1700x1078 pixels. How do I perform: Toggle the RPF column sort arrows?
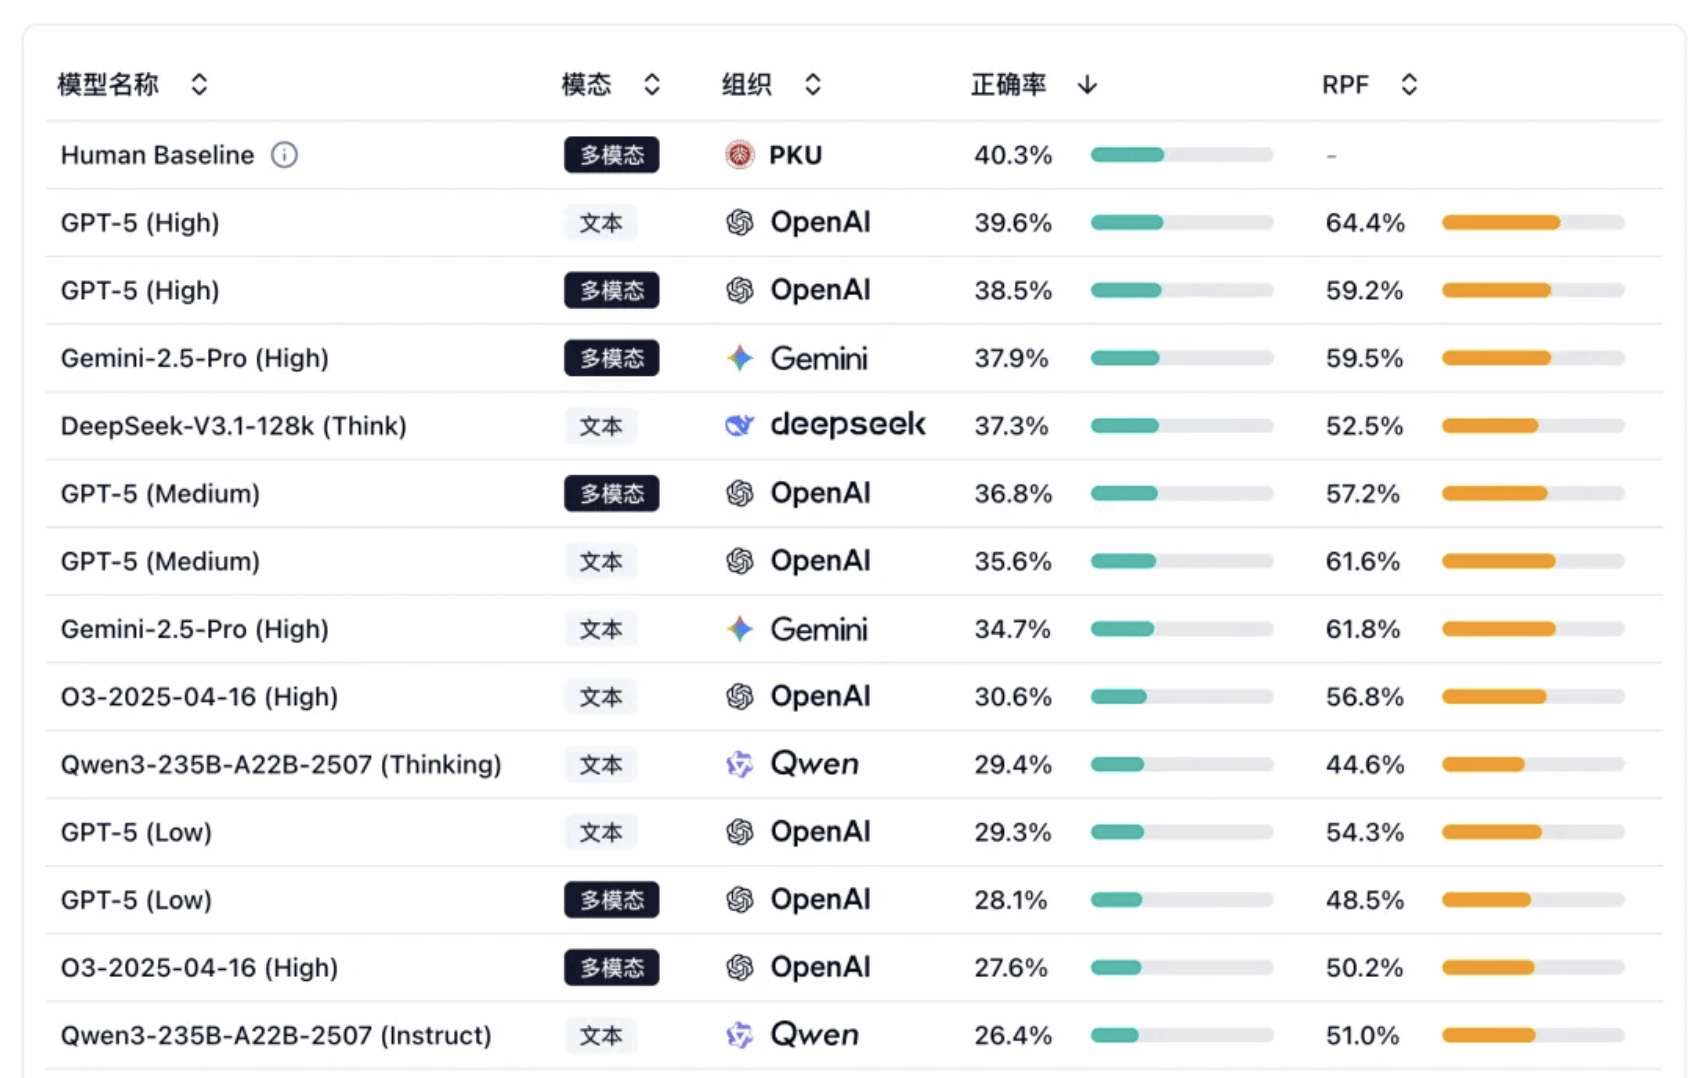(1409, 85)
